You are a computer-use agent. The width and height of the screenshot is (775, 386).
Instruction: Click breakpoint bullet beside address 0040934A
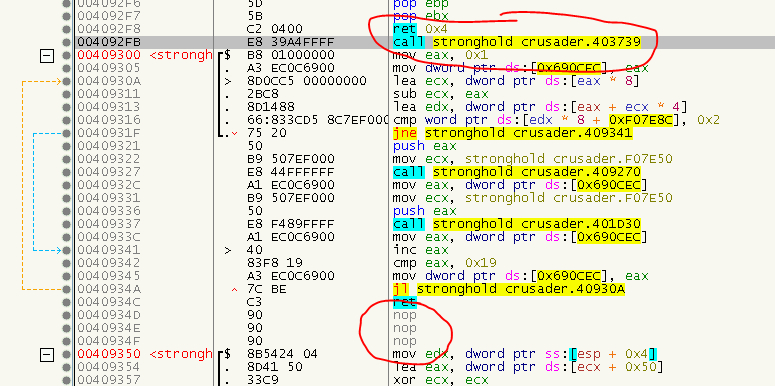[x=66, y=289]
